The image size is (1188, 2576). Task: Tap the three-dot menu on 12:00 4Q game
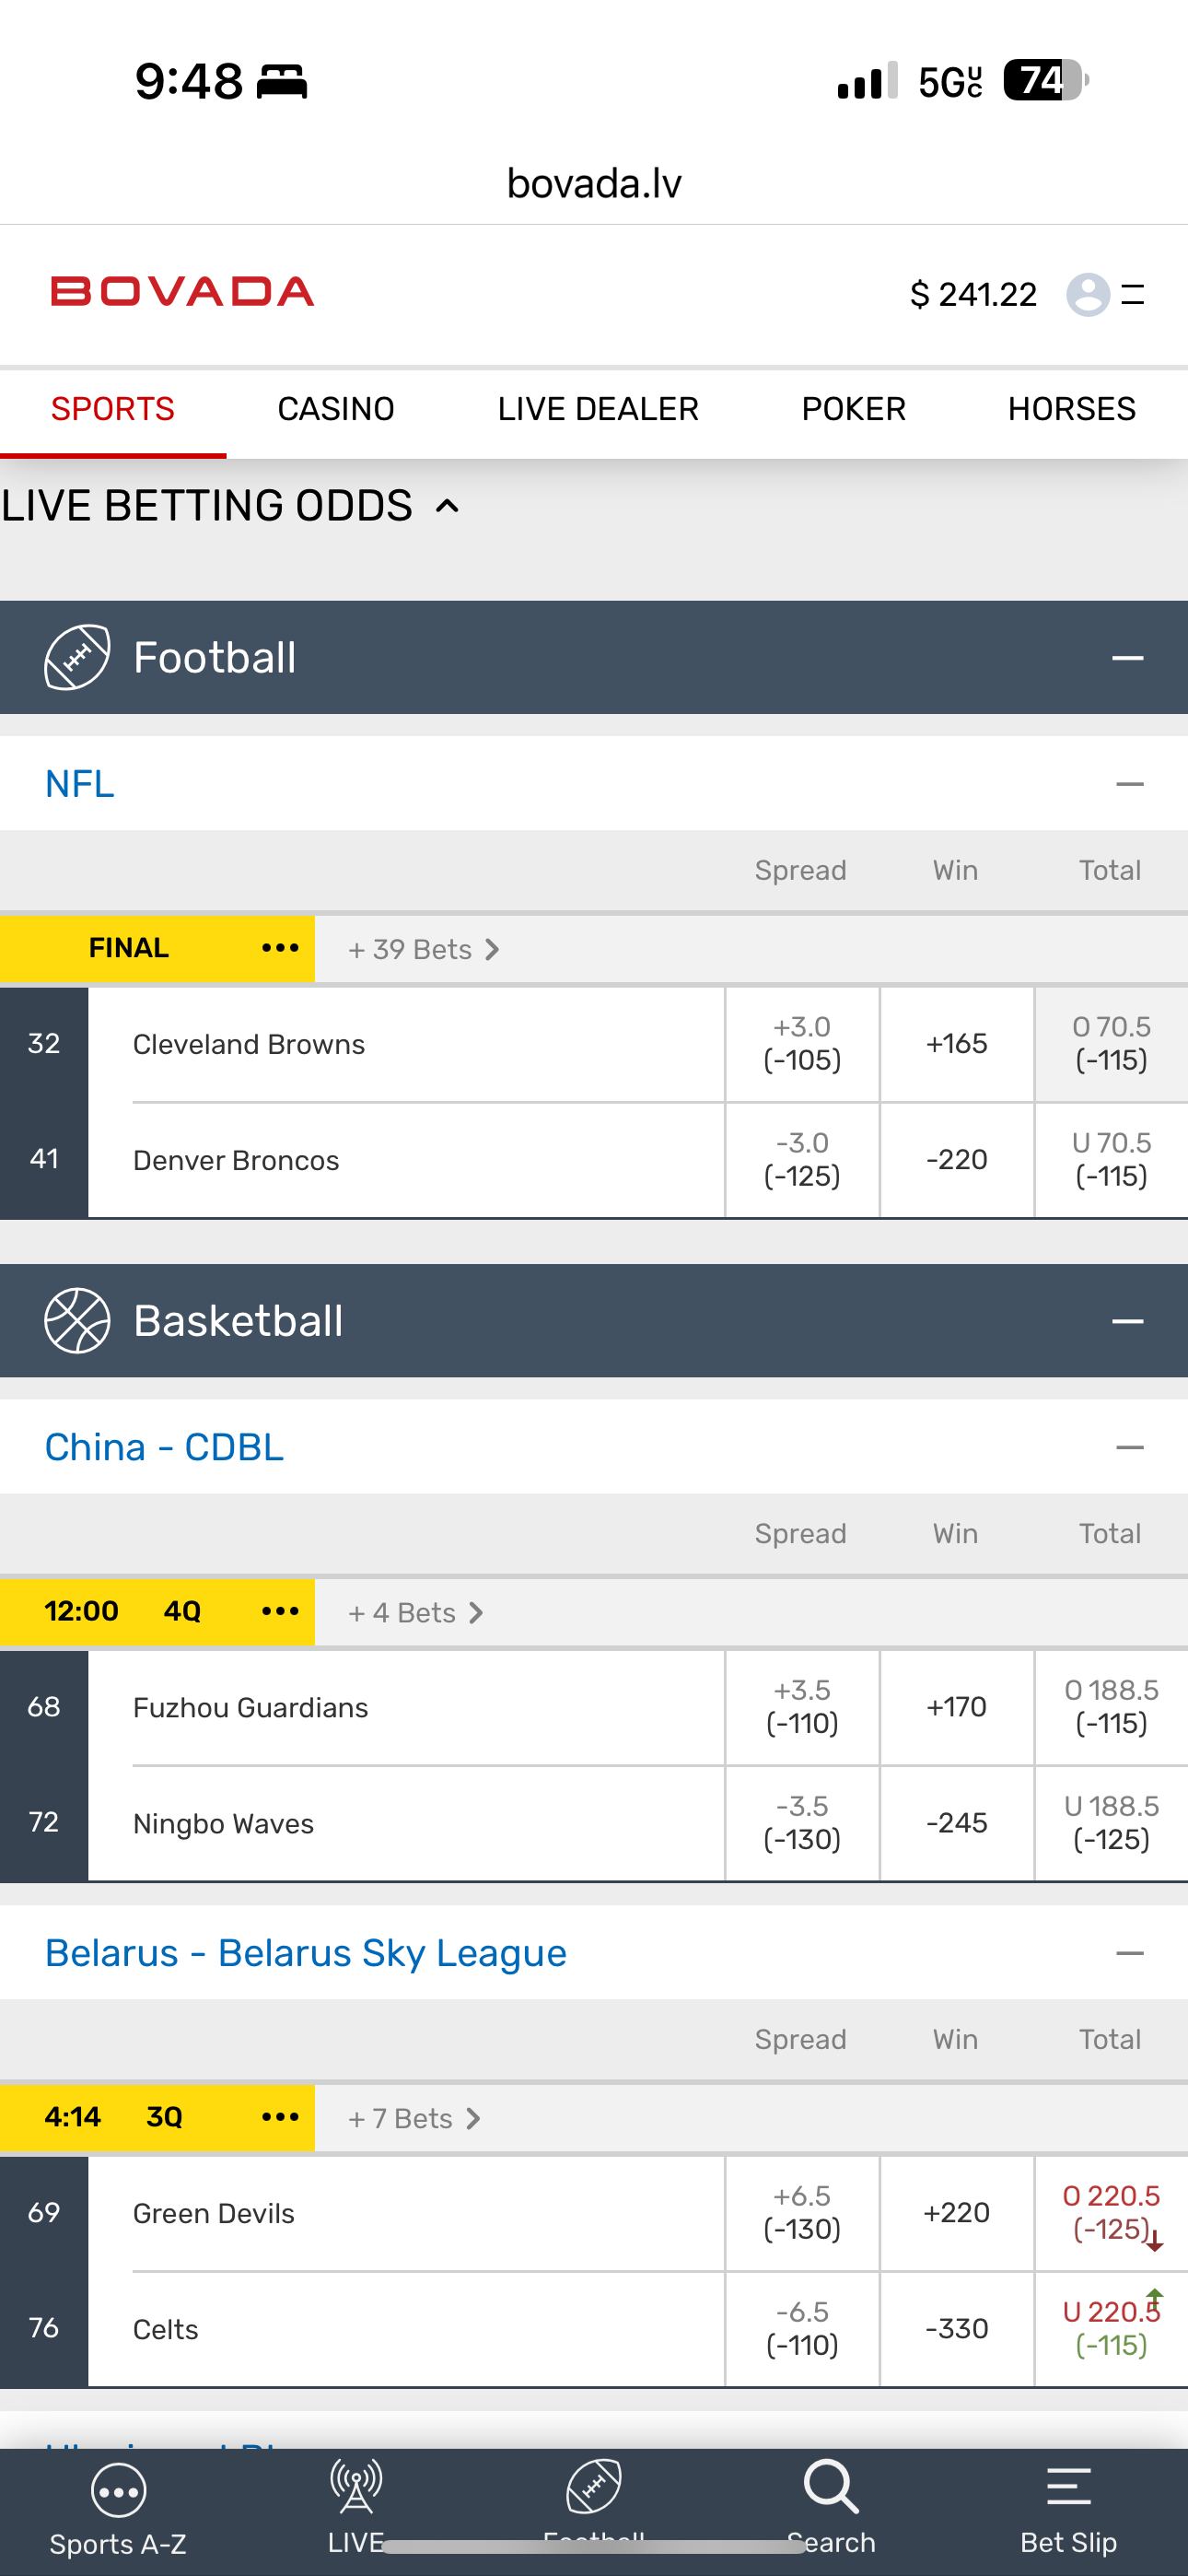click(x=280, y=1611)
